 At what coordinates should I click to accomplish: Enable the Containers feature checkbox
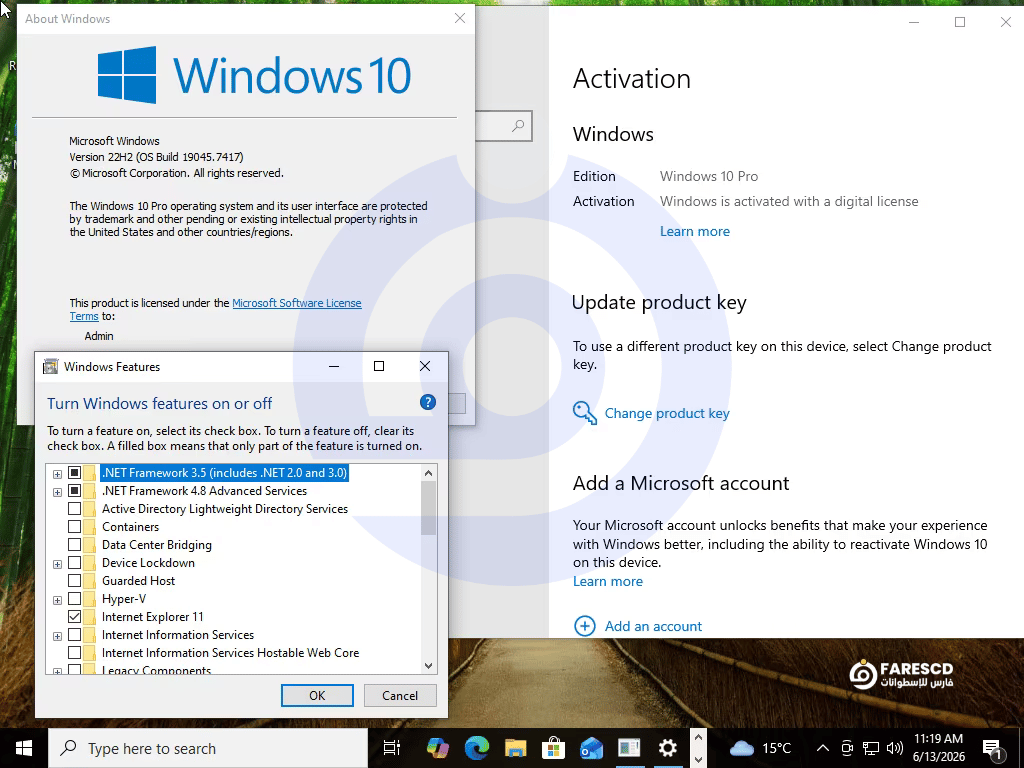click(74, 526)
